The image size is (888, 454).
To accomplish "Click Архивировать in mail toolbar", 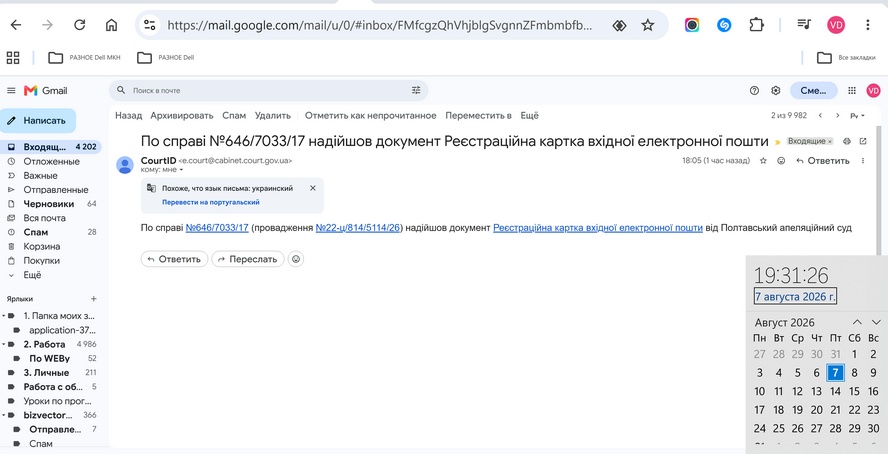I will (182, 115).
